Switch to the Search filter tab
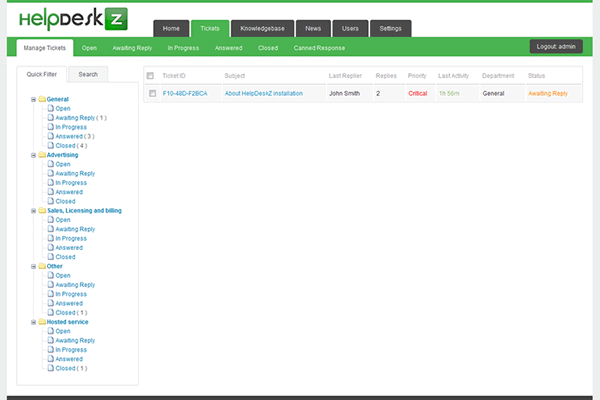This screenshot has width=600, height=400. 88,74
